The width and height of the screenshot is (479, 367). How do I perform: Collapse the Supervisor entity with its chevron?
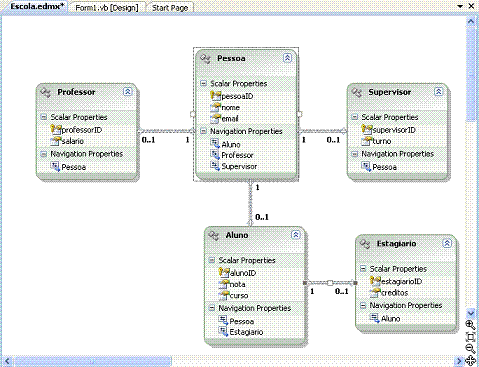(x=439, y=92)
